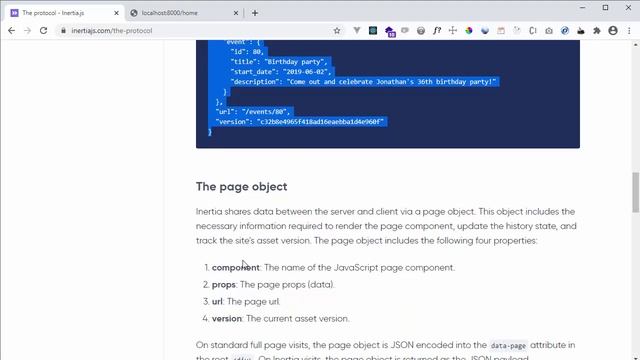Open the Extensions puzzle piece menu
Image resolution: width=640 pixels, height=360 pixels.
(x=597, y=31)
